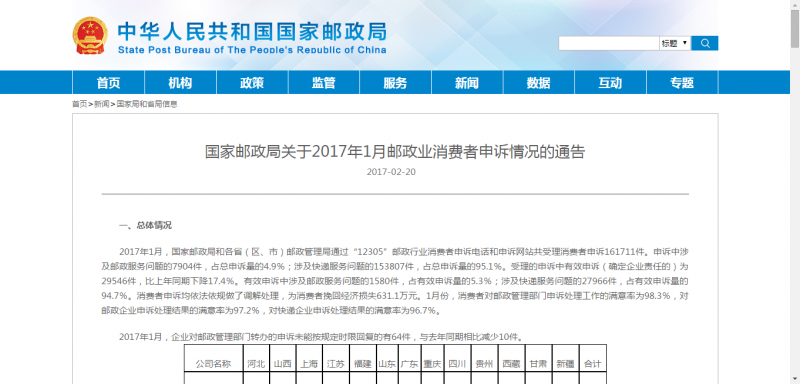The width and height of the screenshot is (800, 384).
Task: Go to 首页 via breadcrumb link
Action: point(80,104)
